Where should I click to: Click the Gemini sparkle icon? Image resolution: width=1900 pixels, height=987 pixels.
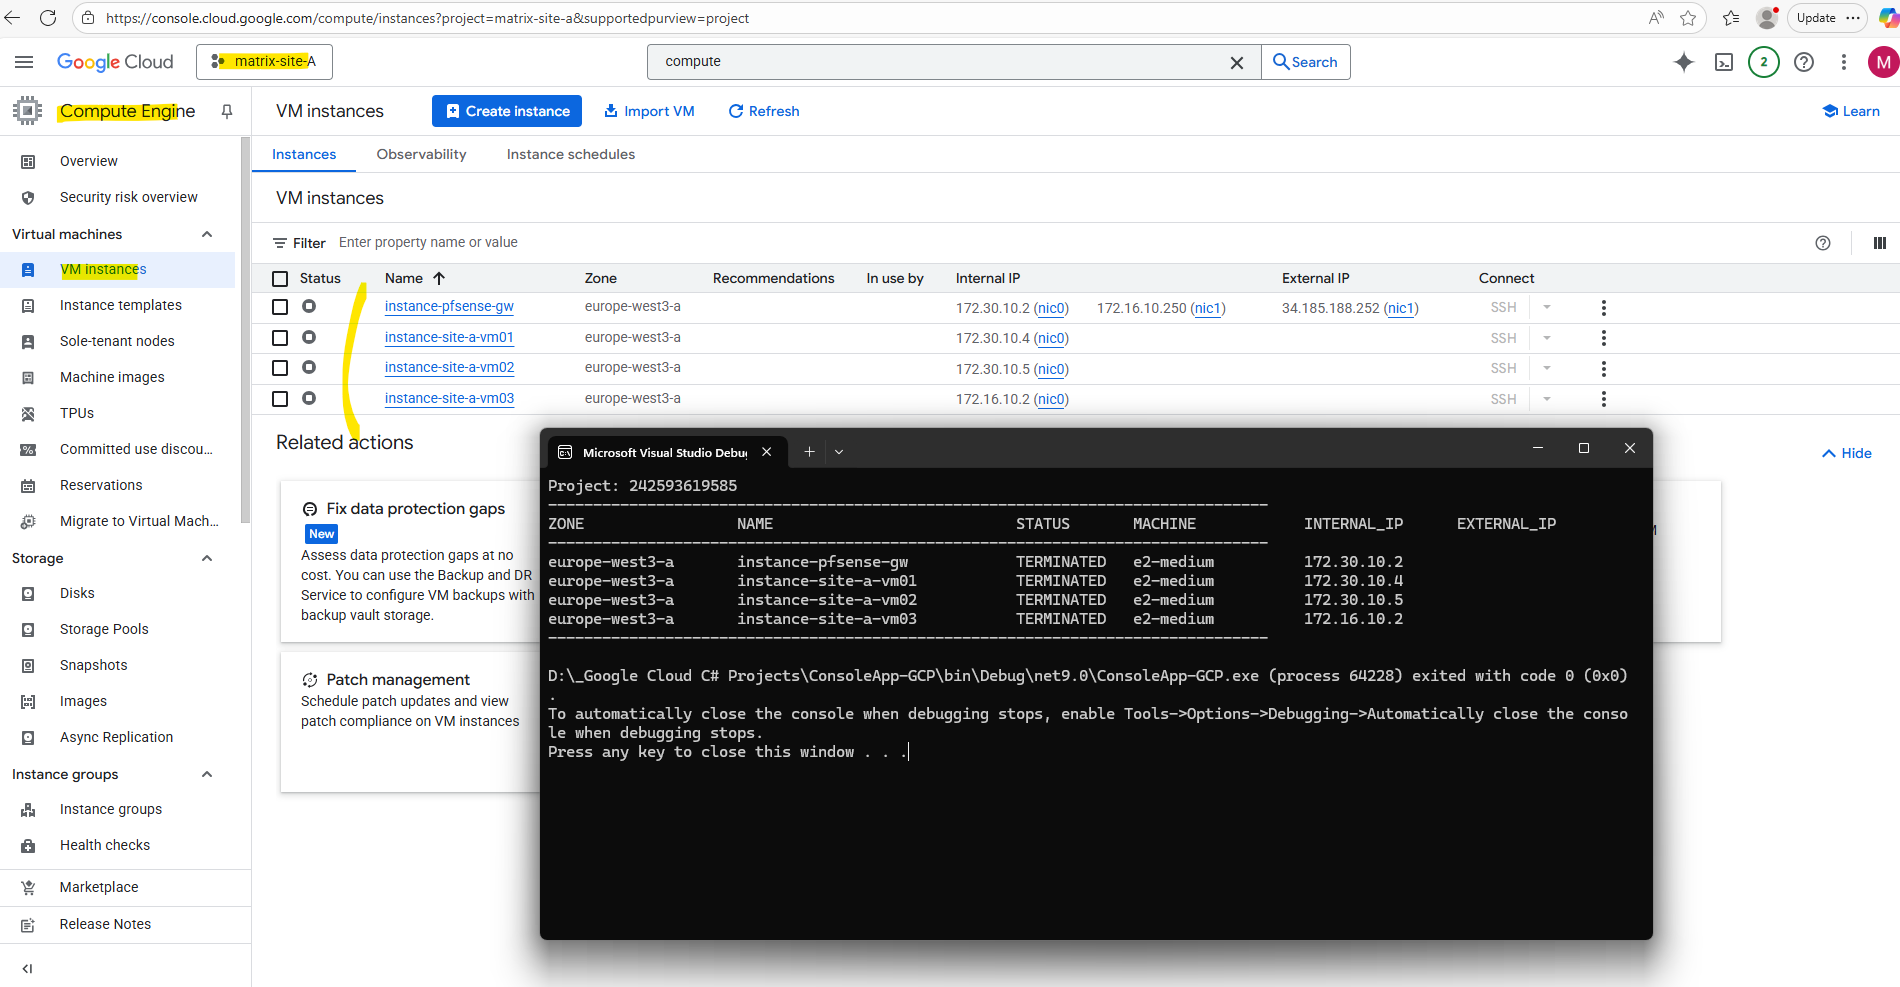pos(1684,62)
